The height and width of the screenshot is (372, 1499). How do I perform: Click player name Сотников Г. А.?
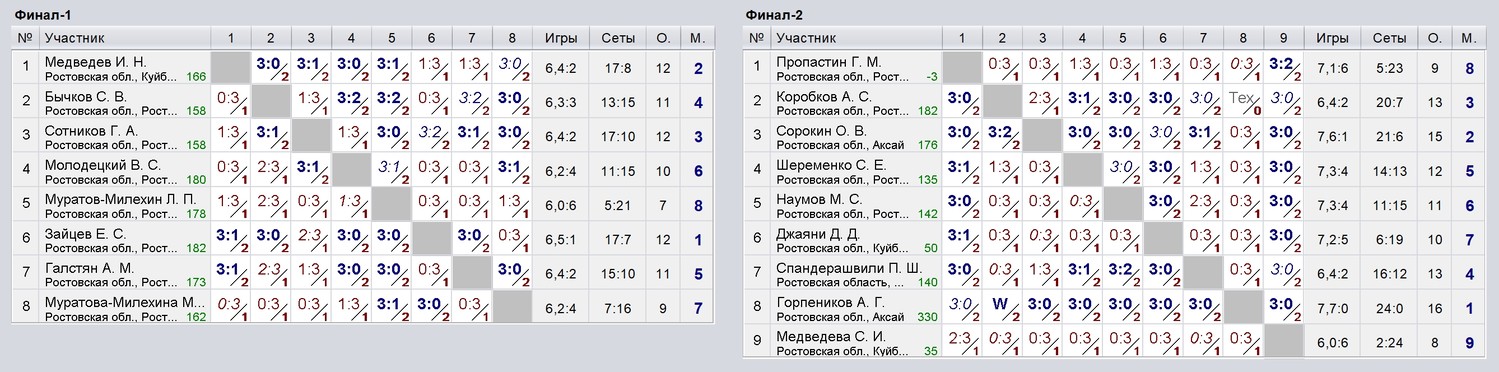click(x=91, y=131)
